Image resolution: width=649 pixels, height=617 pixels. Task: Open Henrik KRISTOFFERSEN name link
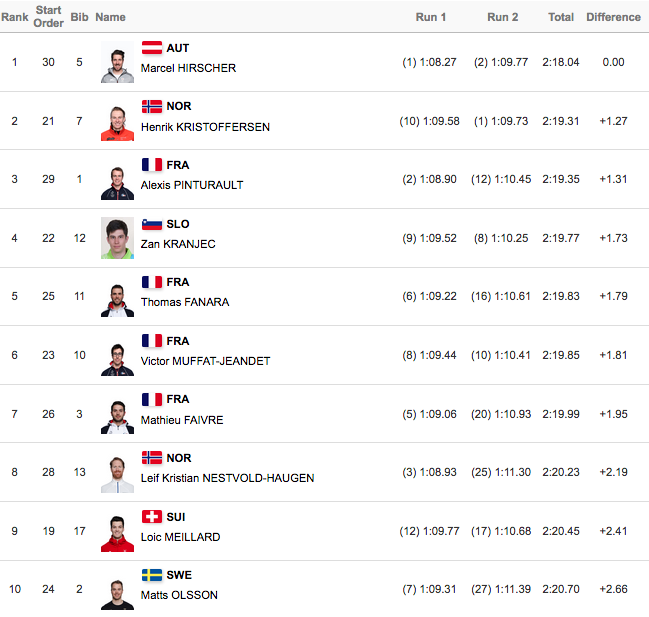tap(205, 127)
